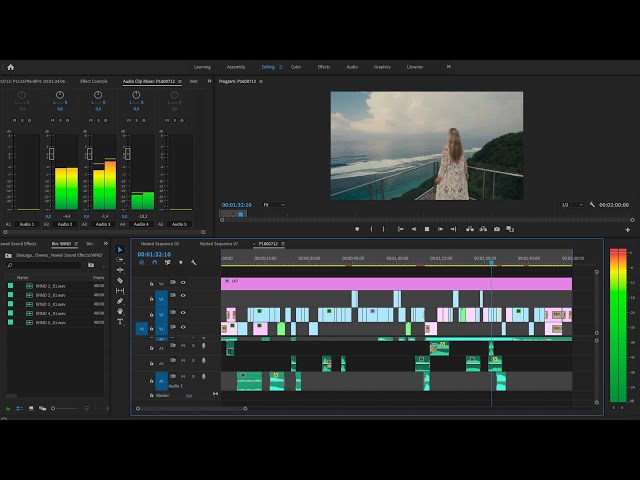Step back one frame
Viewport: 640px width, 480px height.
click(414, 229)
